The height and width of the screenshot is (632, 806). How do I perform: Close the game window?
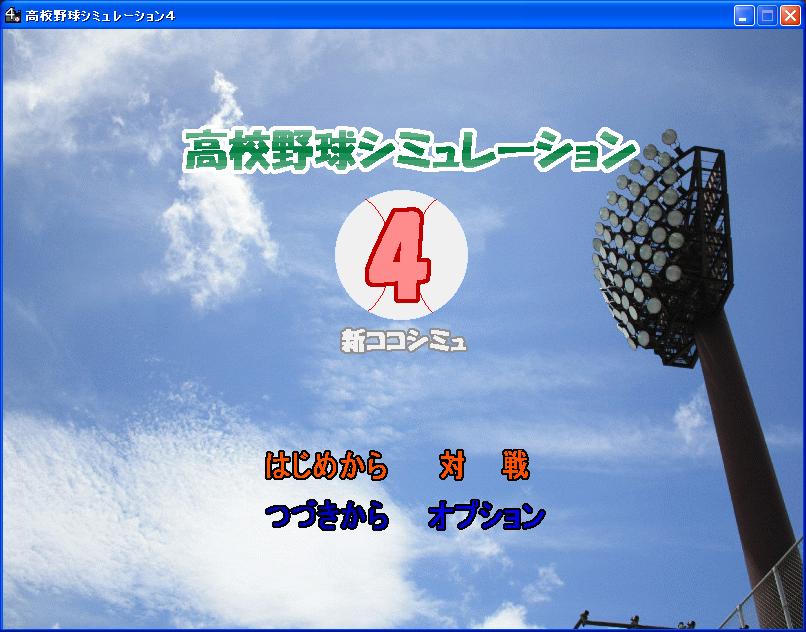point(790,16)
